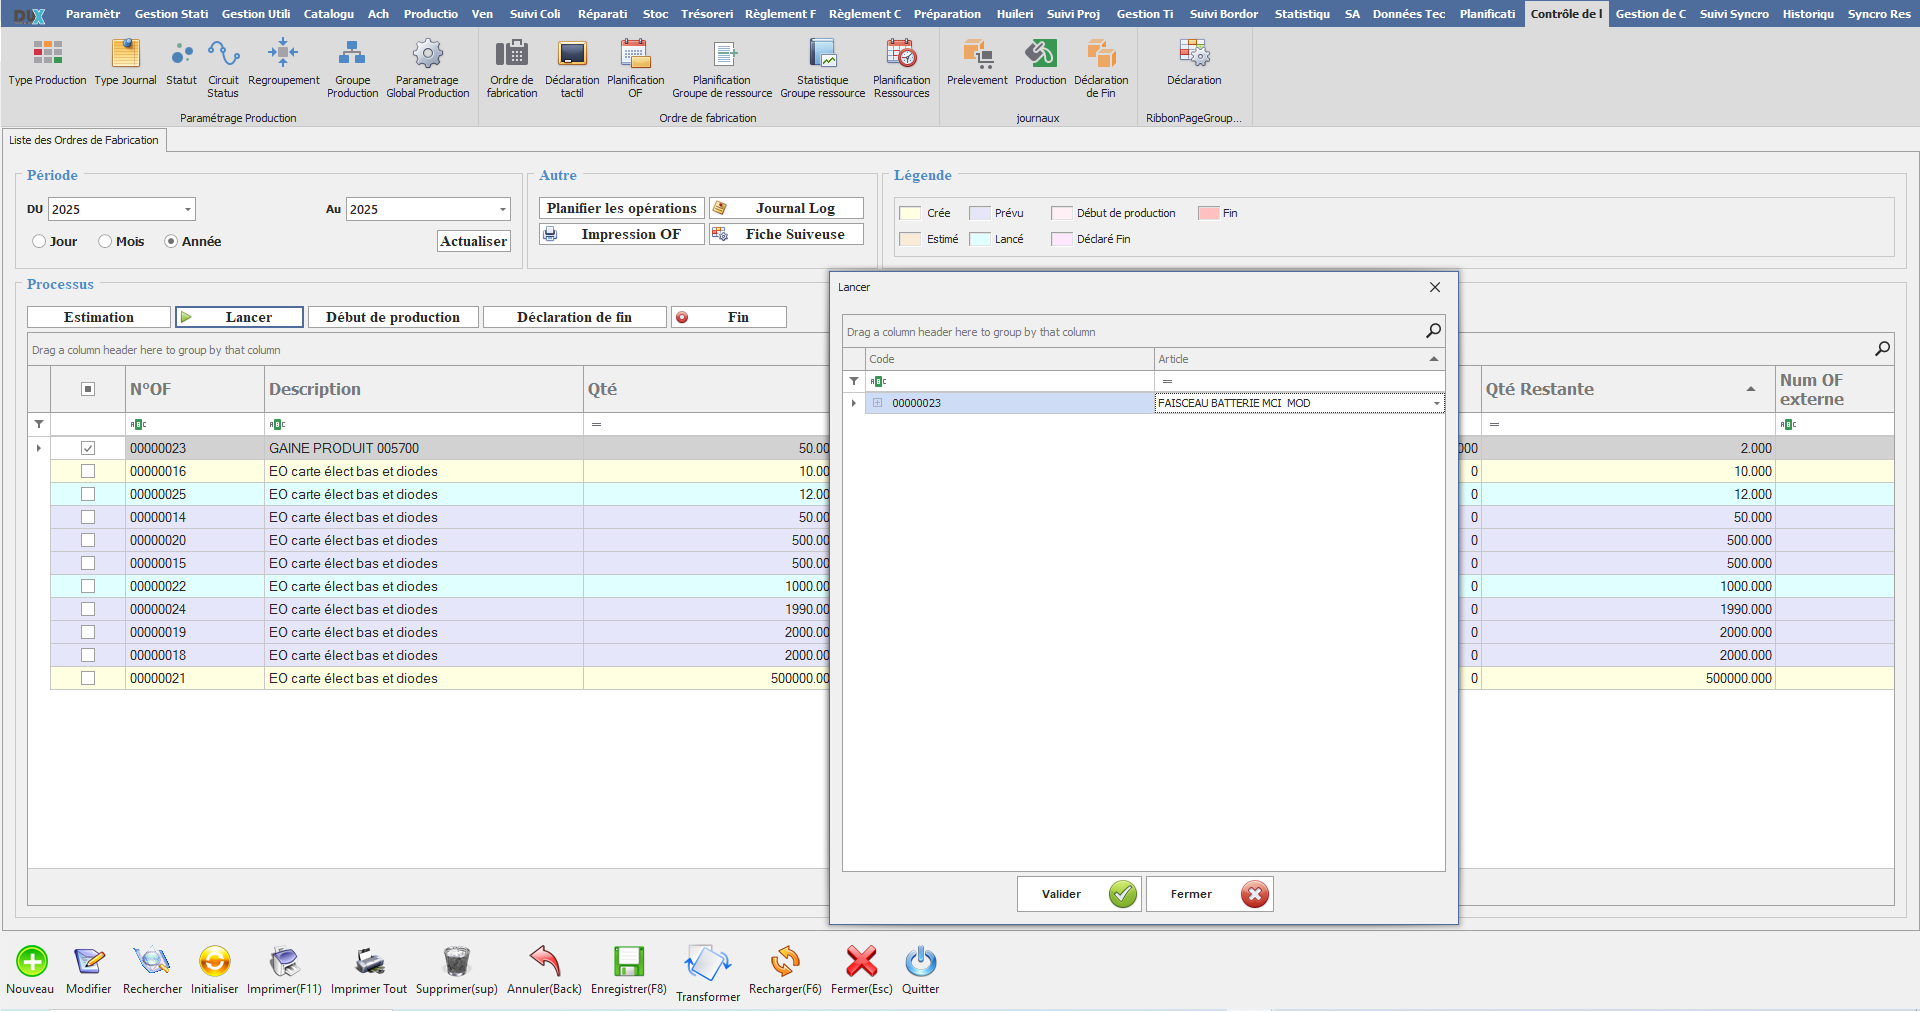
Task: Expand the Au year dropdown
Action: pyautogui.click(x=502, y=210)
